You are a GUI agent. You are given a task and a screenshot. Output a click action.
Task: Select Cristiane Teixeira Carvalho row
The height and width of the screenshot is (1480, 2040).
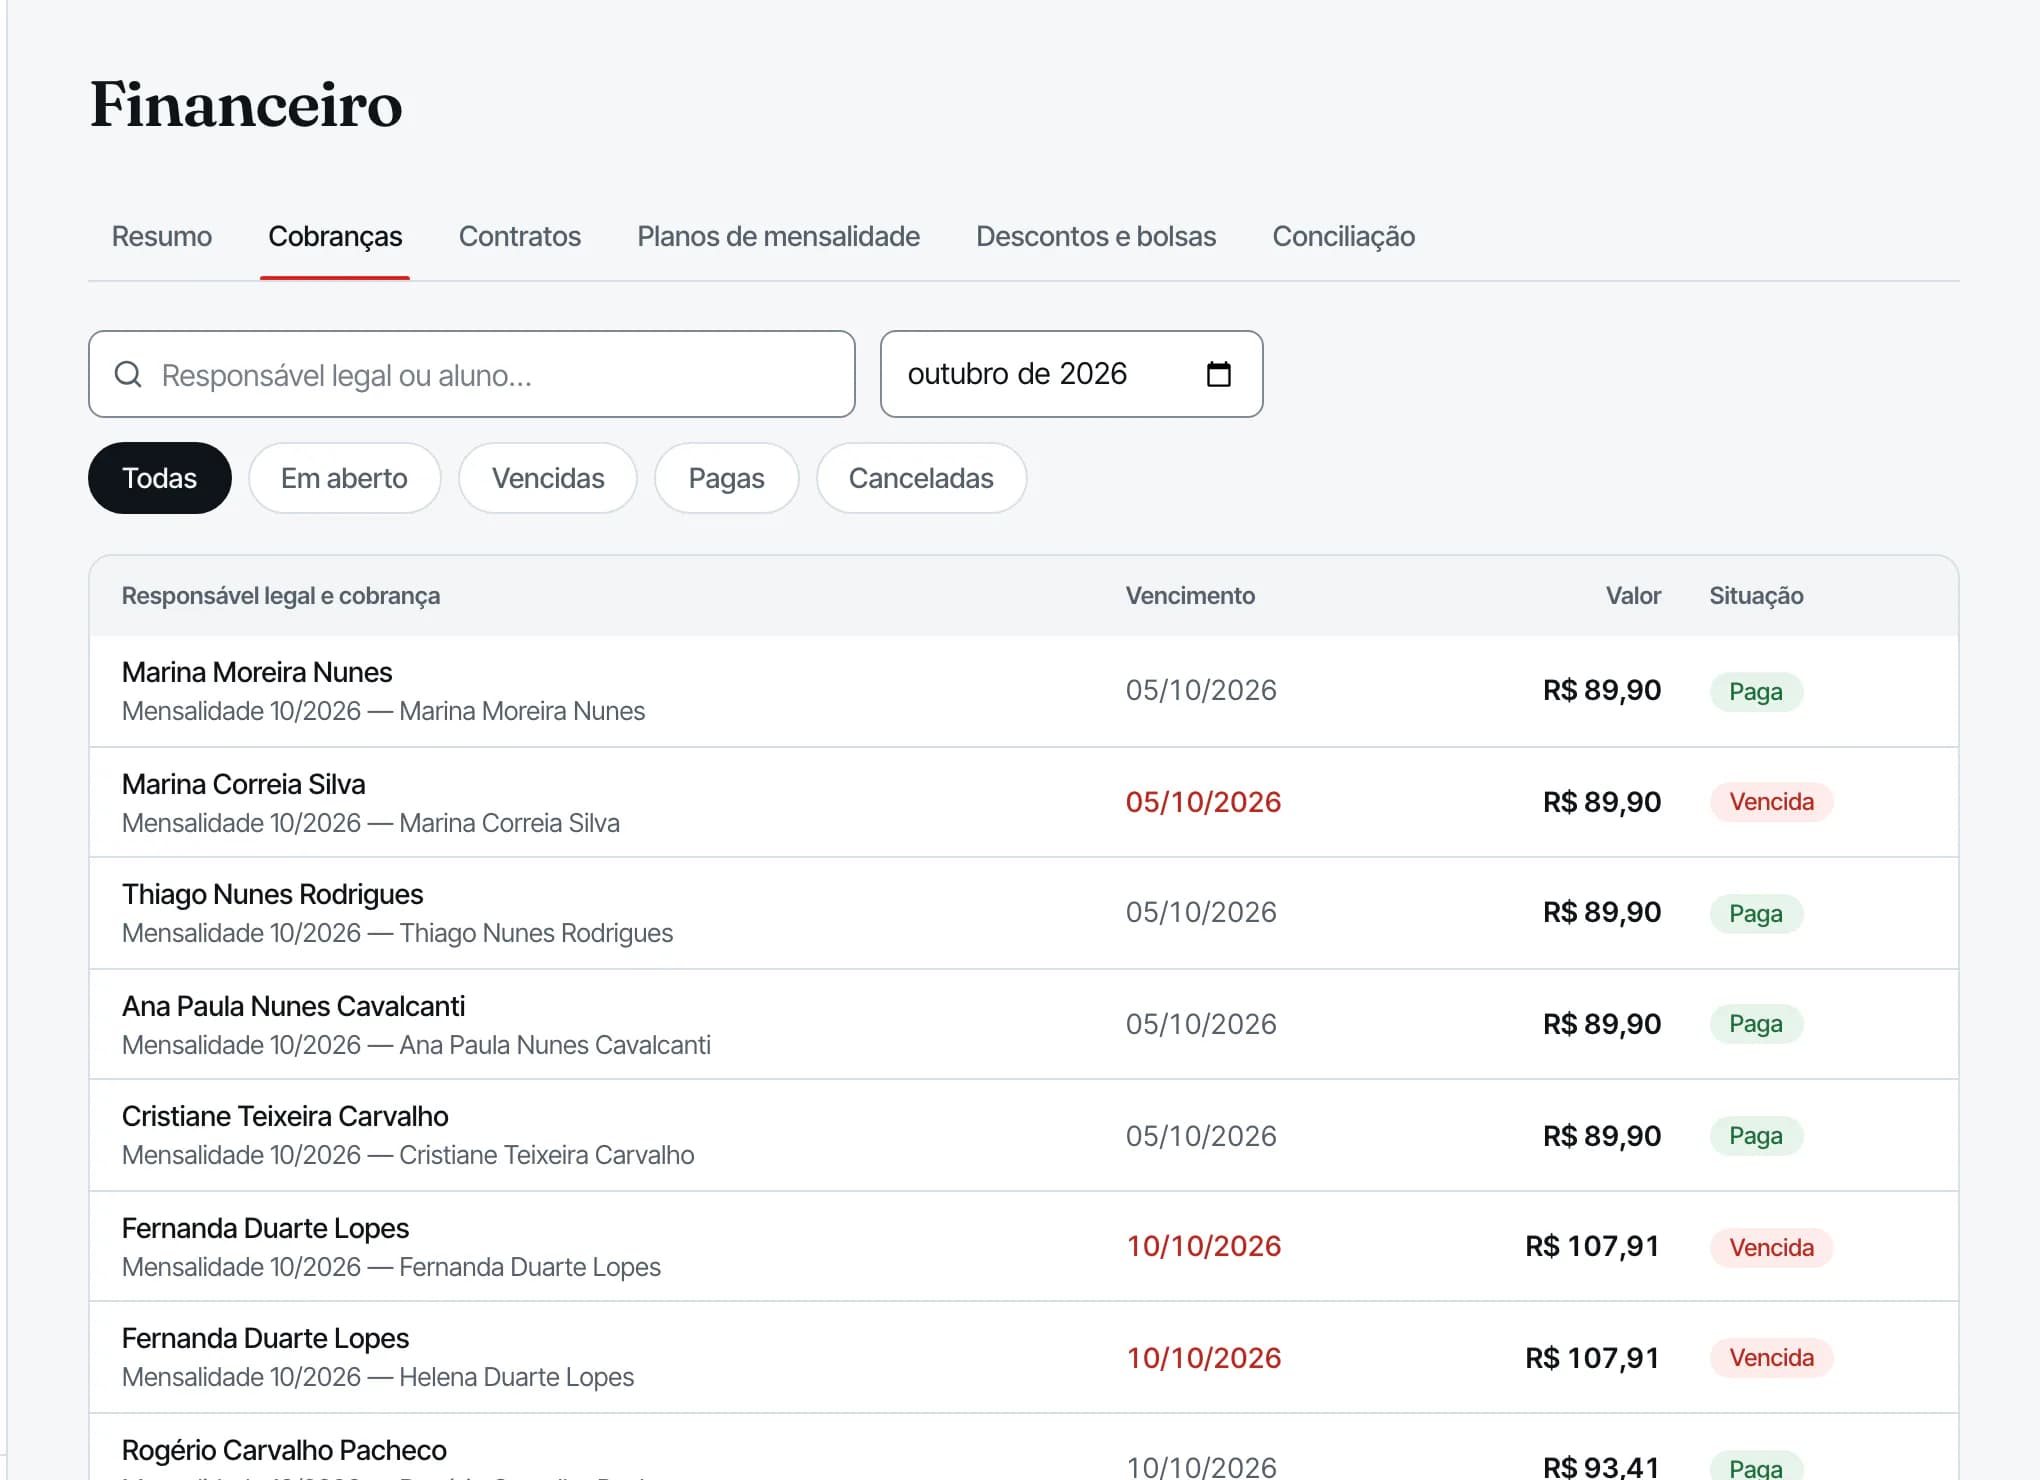pyautogui.click(x=1023, y=1135)
